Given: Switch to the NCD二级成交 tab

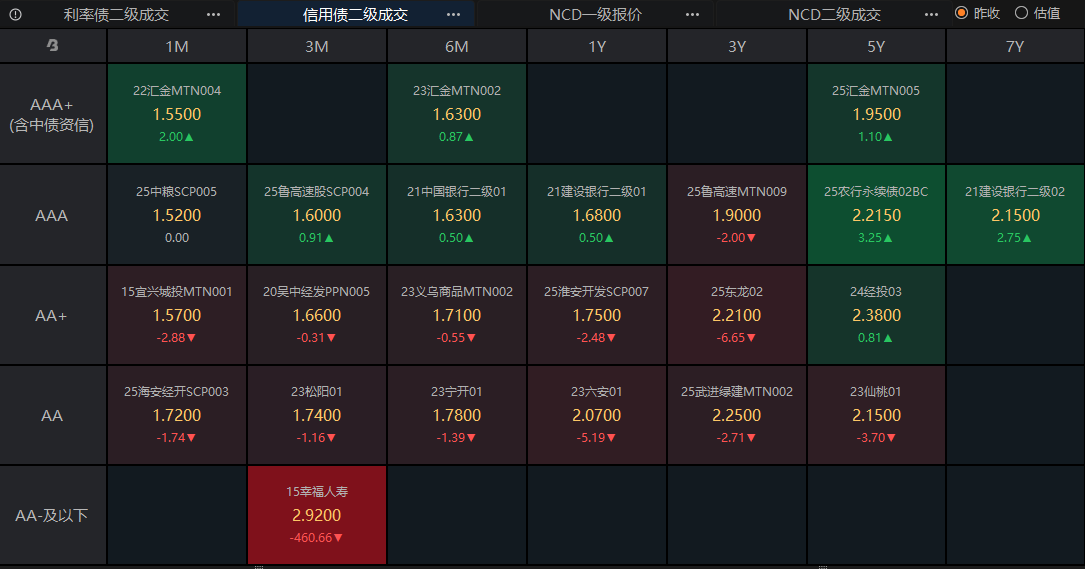Looking at the screenshot, I should coord(834,15).
